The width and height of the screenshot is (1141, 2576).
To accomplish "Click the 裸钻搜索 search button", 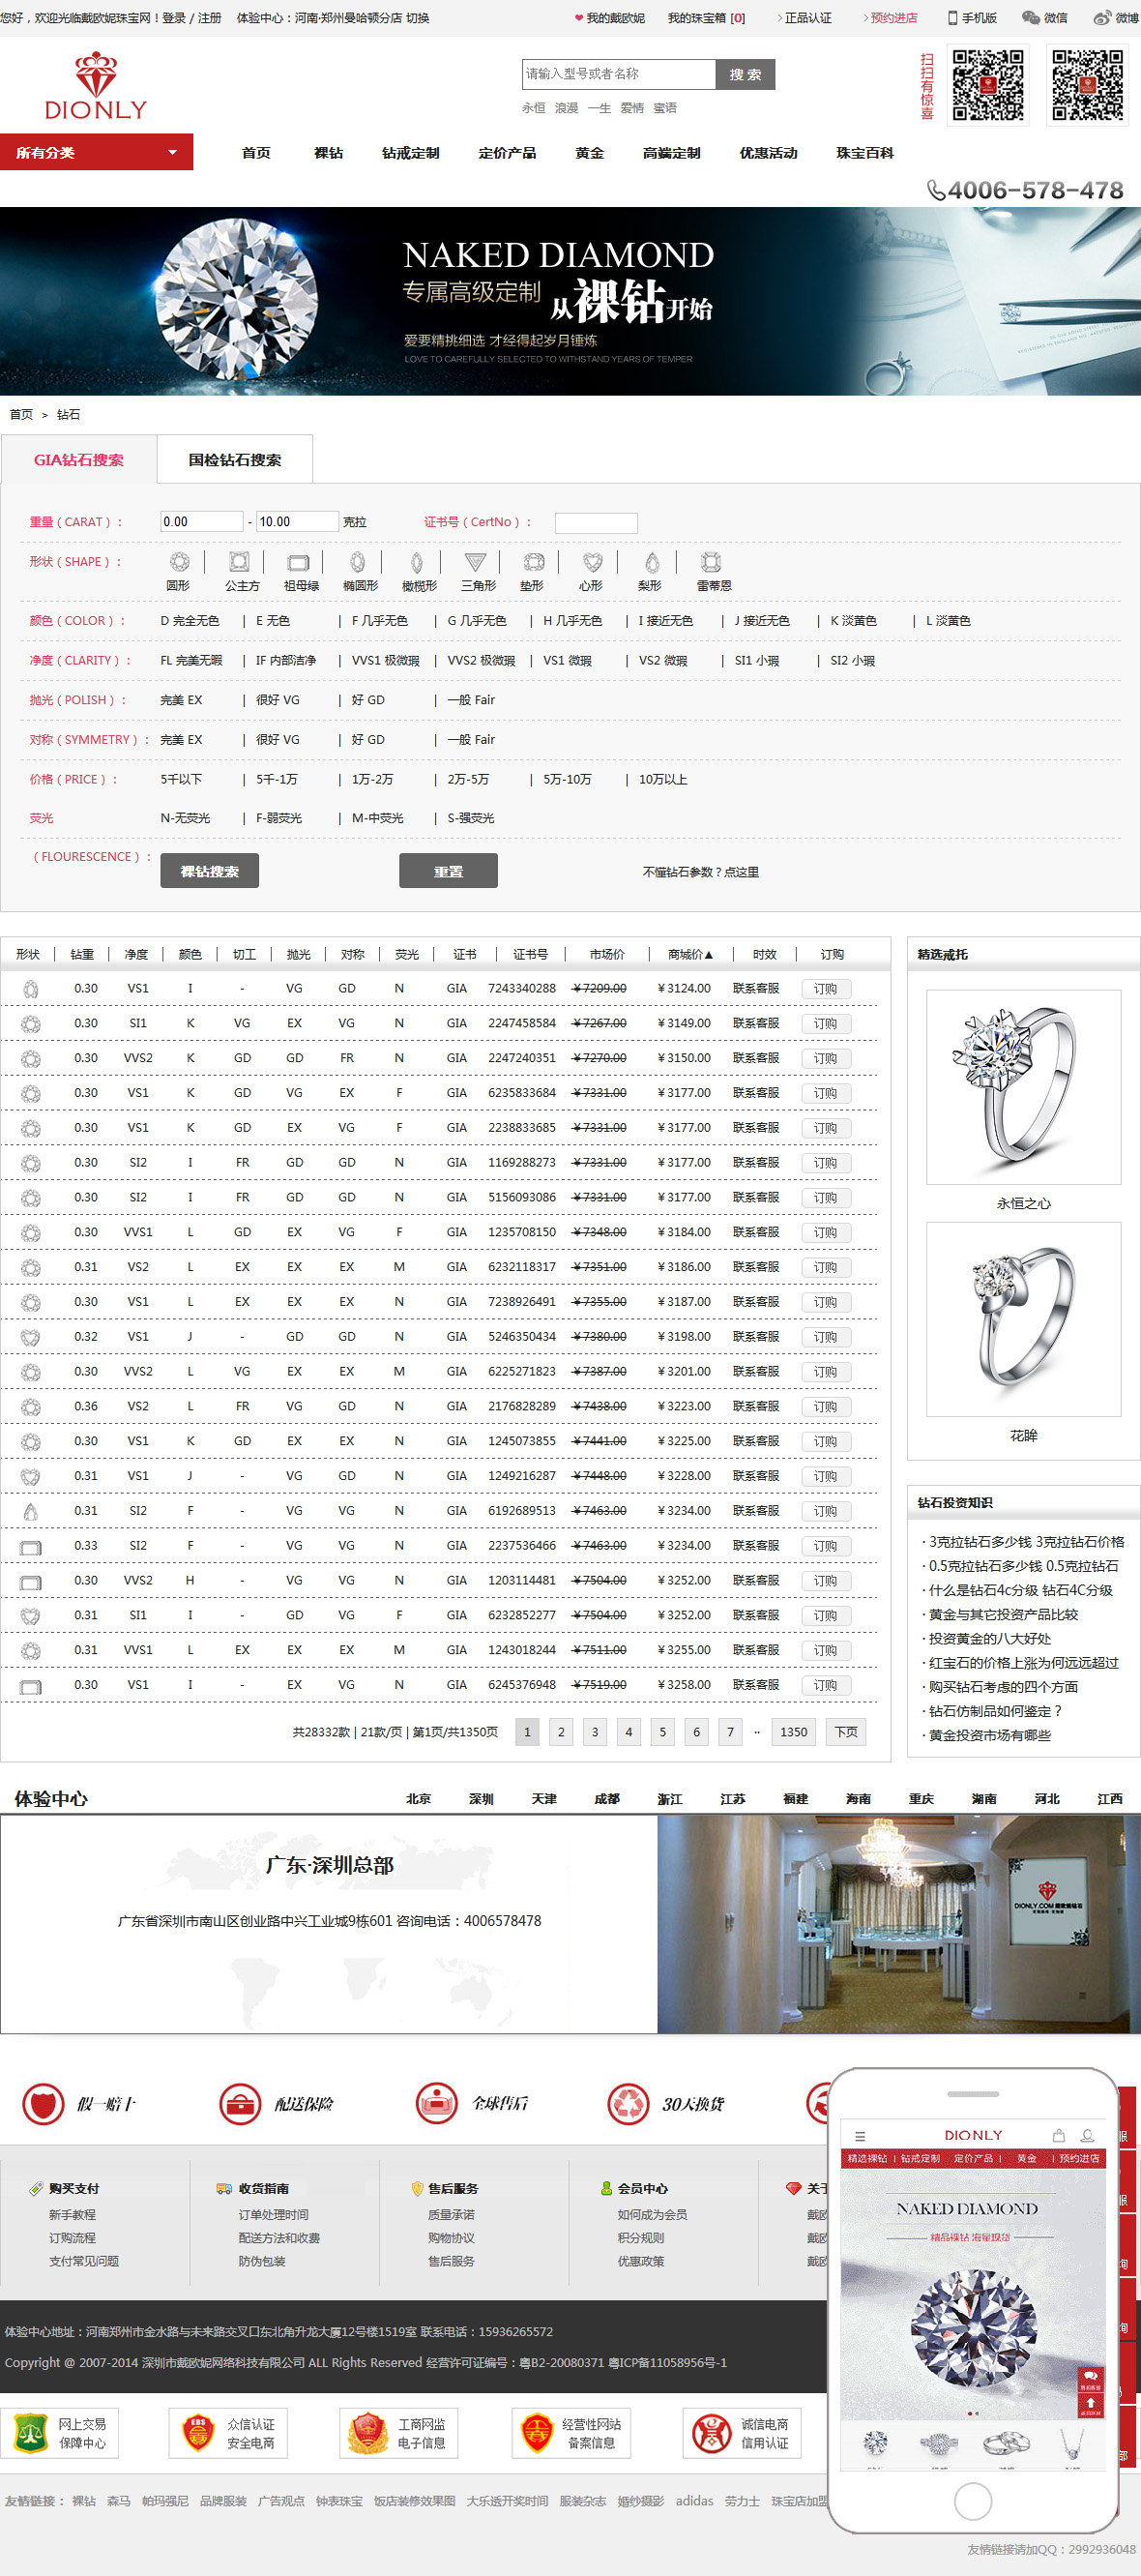I will pos(209,871).
